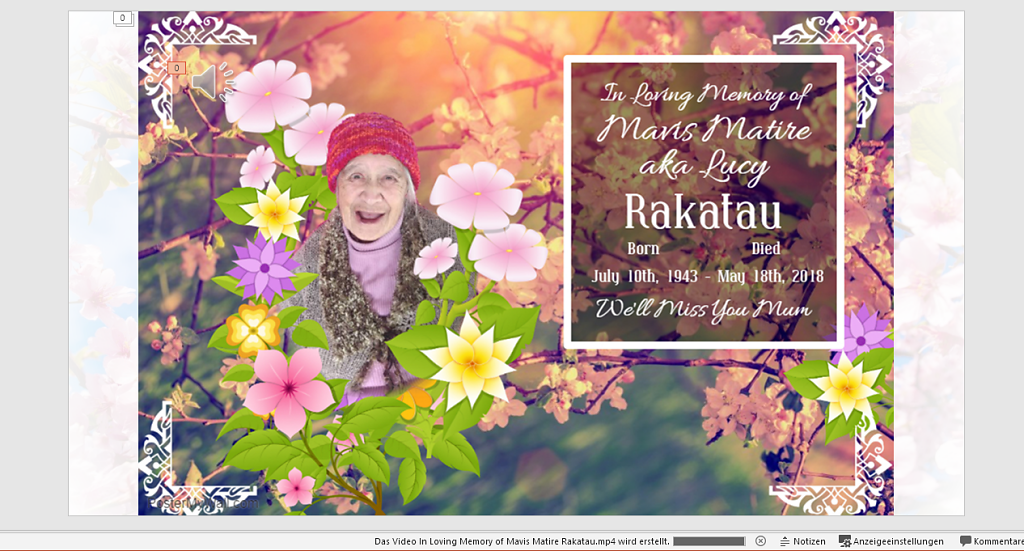Viewport: 1024px width, 551px height.
Task: Click the orange animation tag beside speaker
Action: (x=176, y=68)
